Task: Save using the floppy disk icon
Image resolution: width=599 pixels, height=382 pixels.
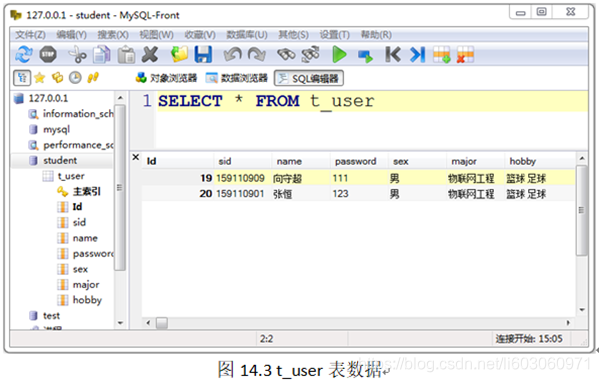Action: point(203,55)
